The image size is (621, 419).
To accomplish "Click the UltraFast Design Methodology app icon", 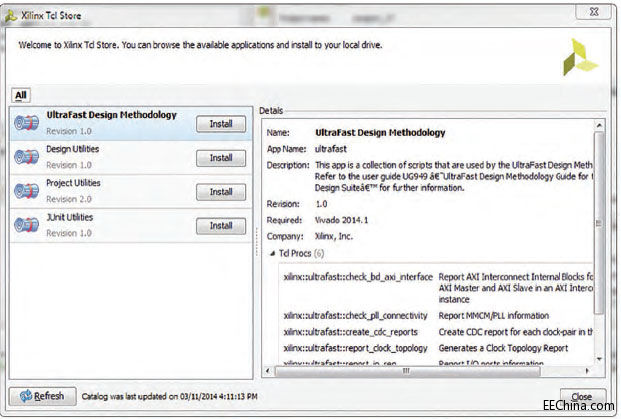I will [x=26, y=123].
